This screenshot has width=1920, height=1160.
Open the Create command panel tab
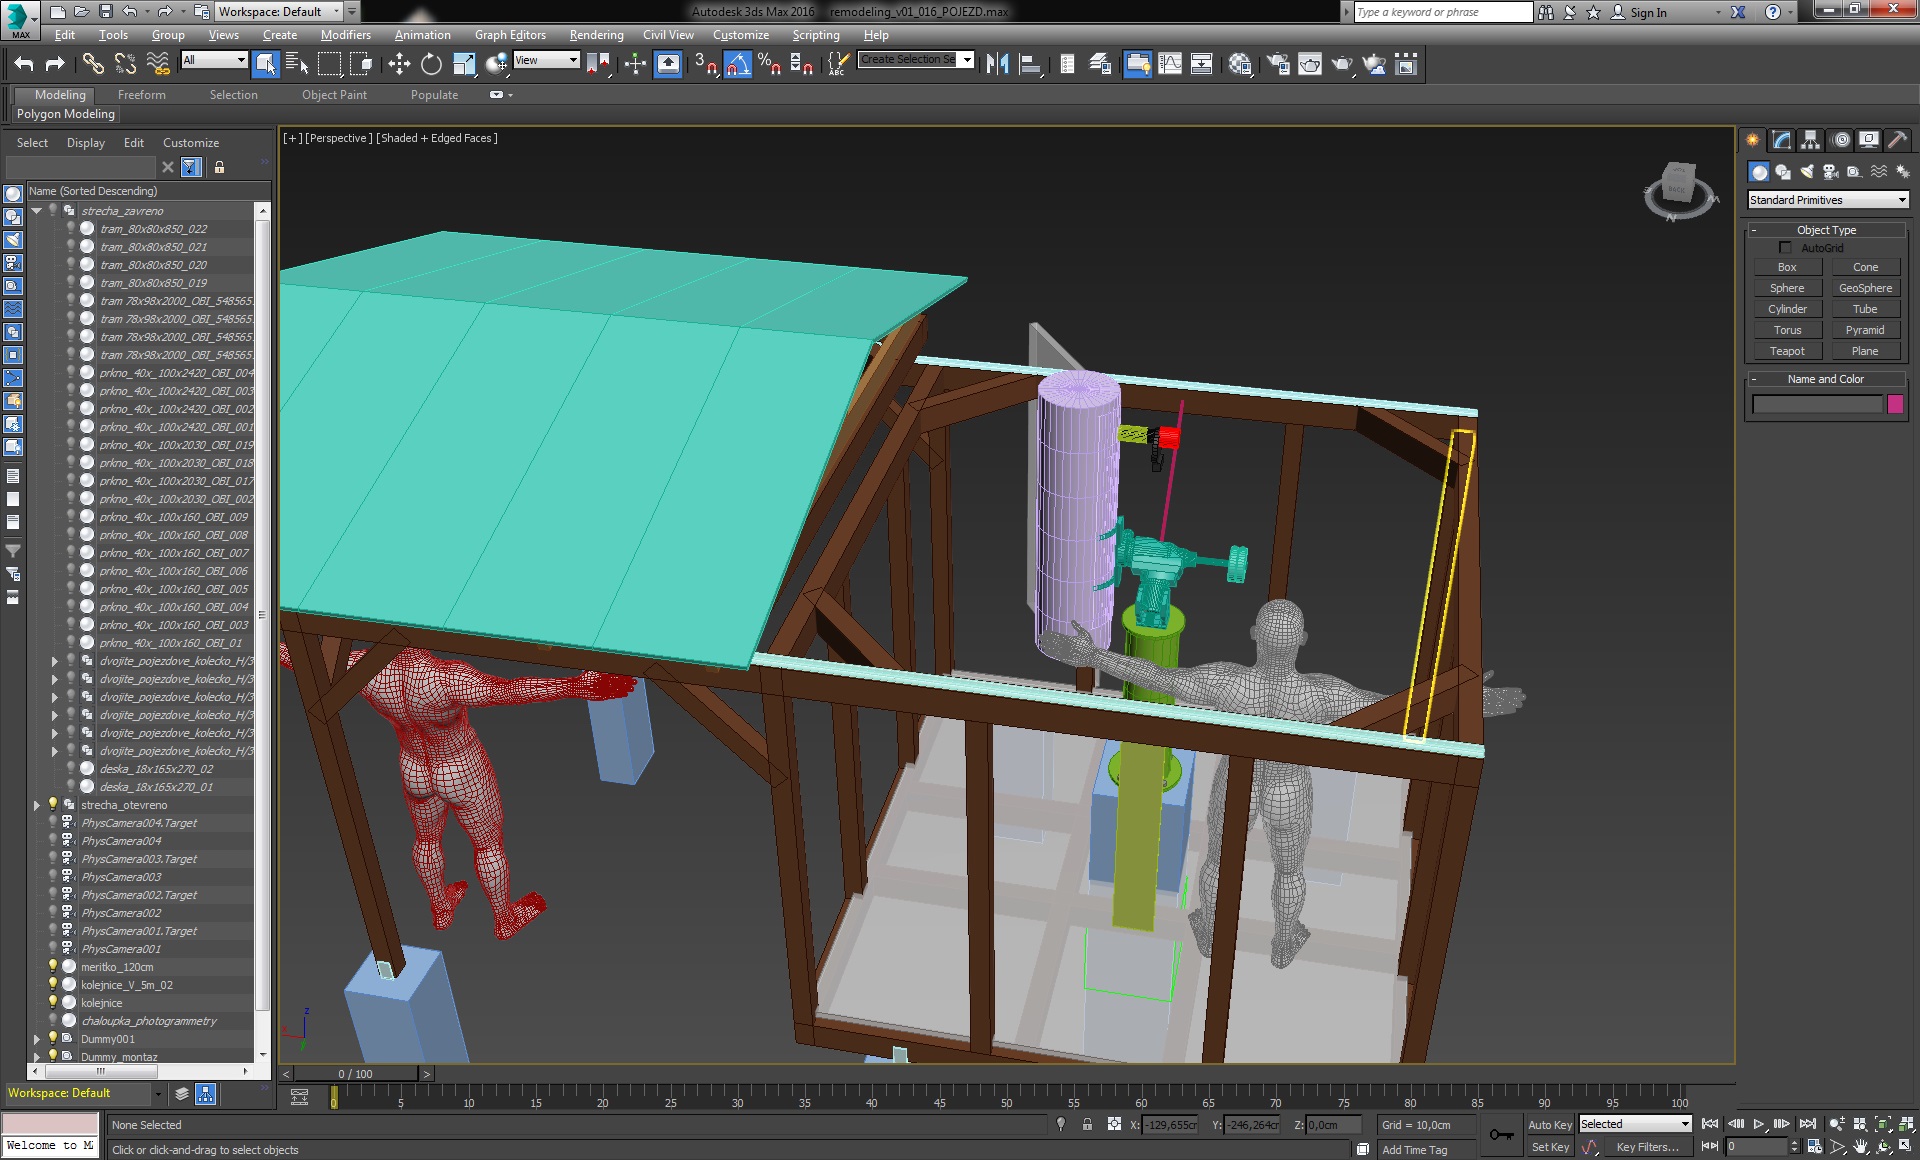[1753, 140]
